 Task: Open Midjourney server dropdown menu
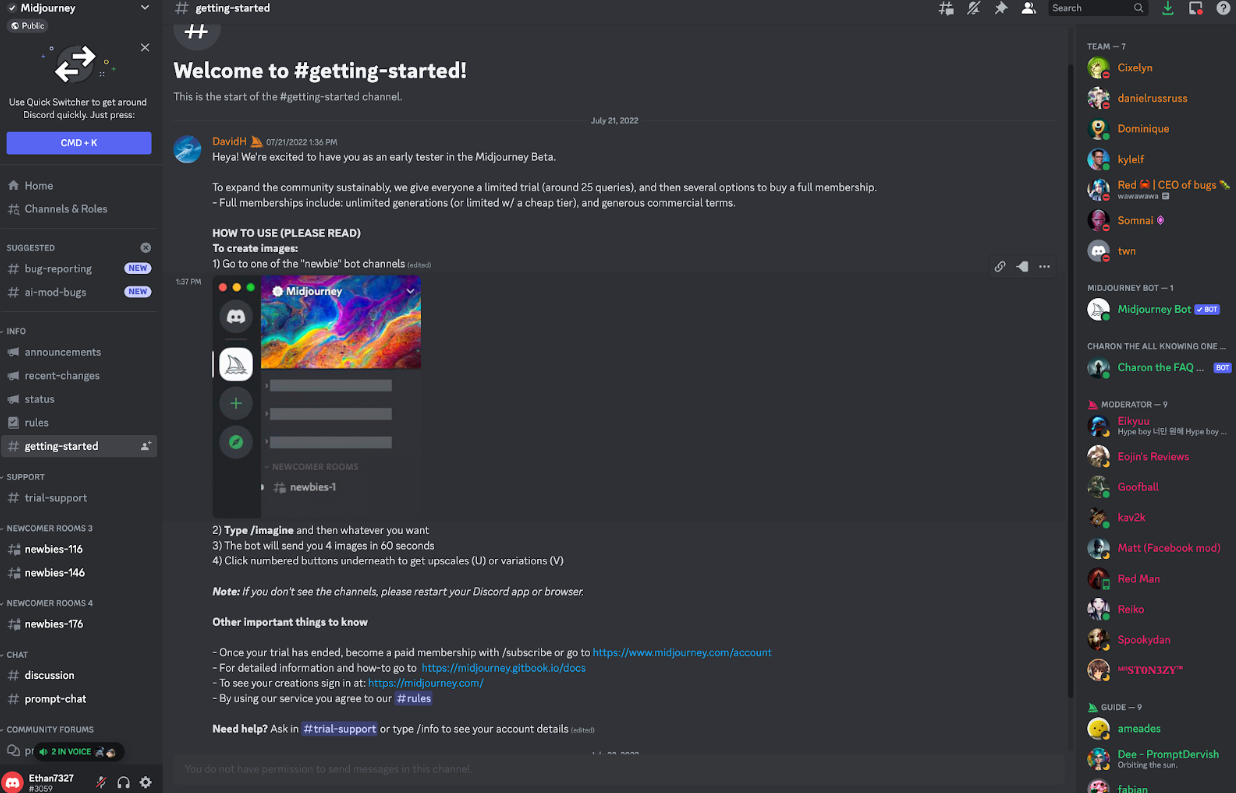tap(145, 8)
